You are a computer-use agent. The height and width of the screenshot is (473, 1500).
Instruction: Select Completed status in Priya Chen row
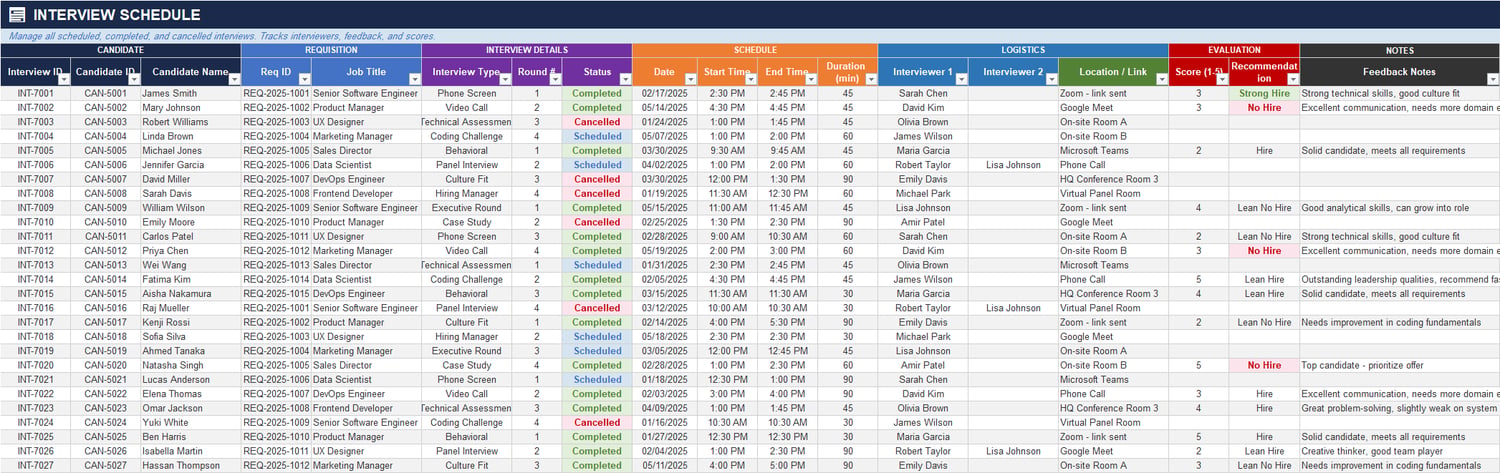click(x=597, y=251)
